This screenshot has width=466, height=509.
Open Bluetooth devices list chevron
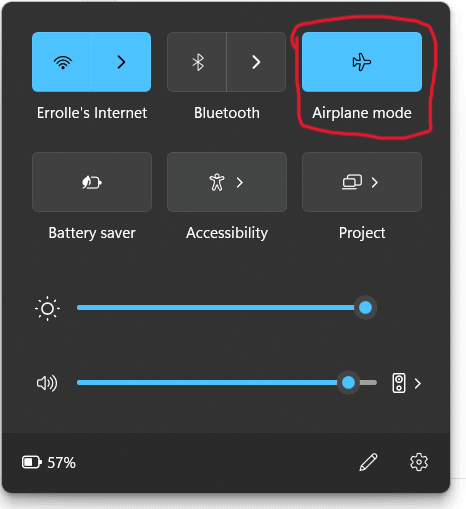[x=256, y=62]
